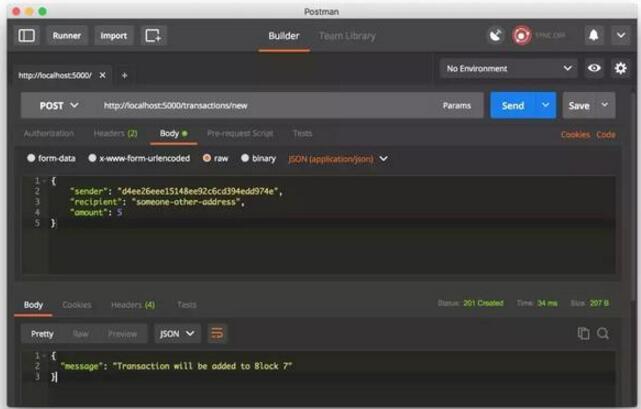Expand the No Environment selector
Viewport: 641px width, 409px height.
[x=509, y=69]
